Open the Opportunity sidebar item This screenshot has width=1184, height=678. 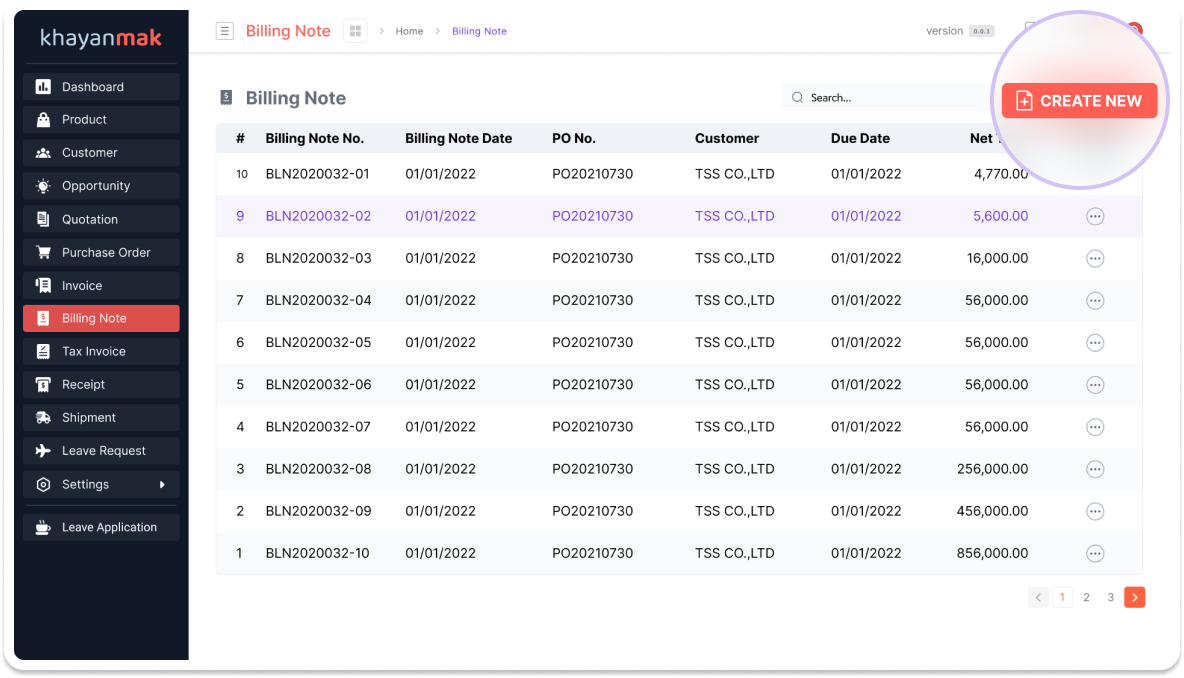coord(101,186)
